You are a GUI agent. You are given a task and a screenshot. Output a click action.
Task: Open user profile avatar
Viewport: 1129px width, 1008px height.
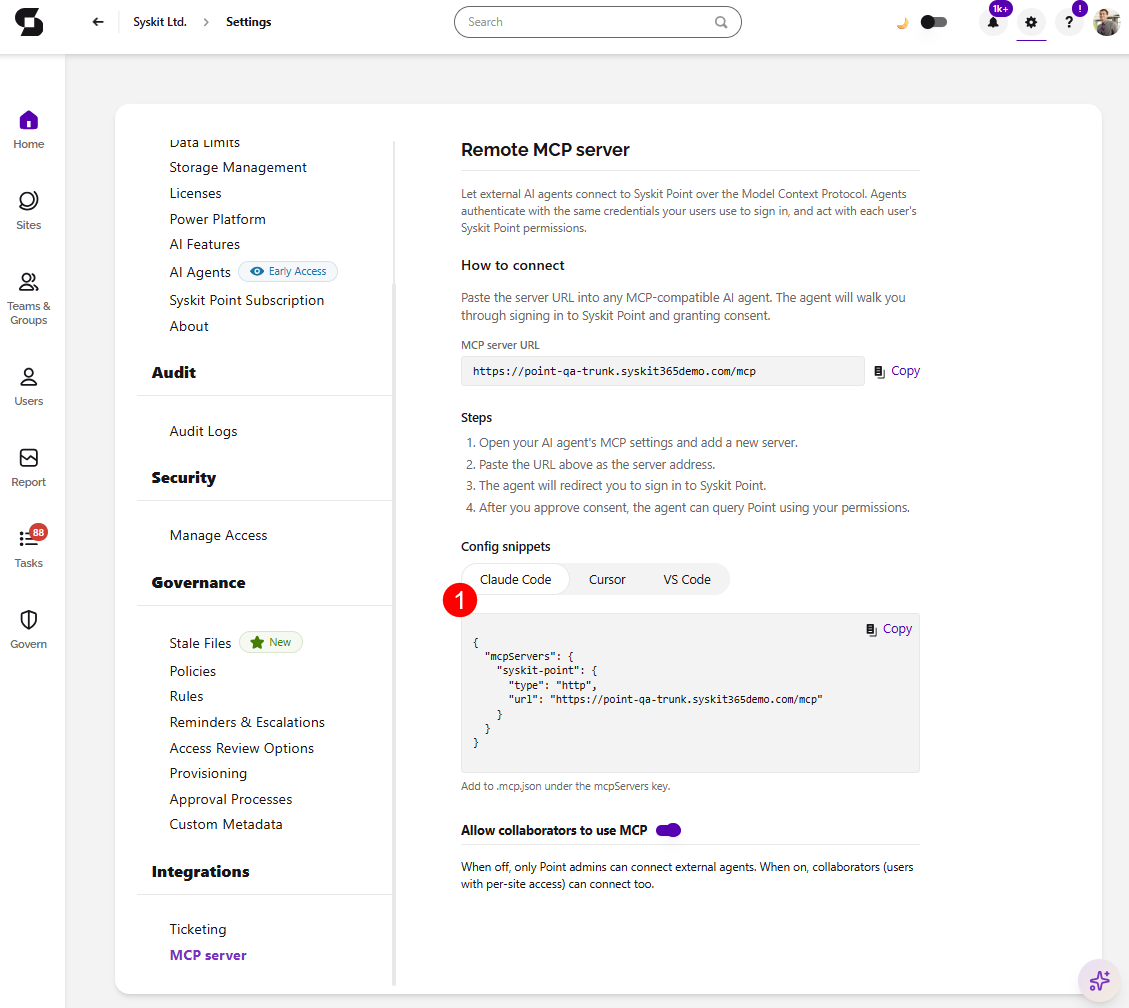click(1106, 22)
